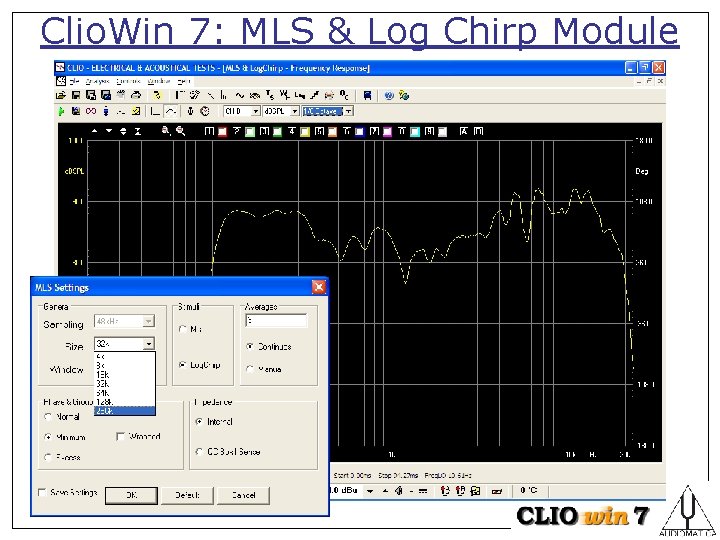The width and height of the screenshot is (720, 540).
Task: Click the red overlay color swatch
Action: click(222, 132)
